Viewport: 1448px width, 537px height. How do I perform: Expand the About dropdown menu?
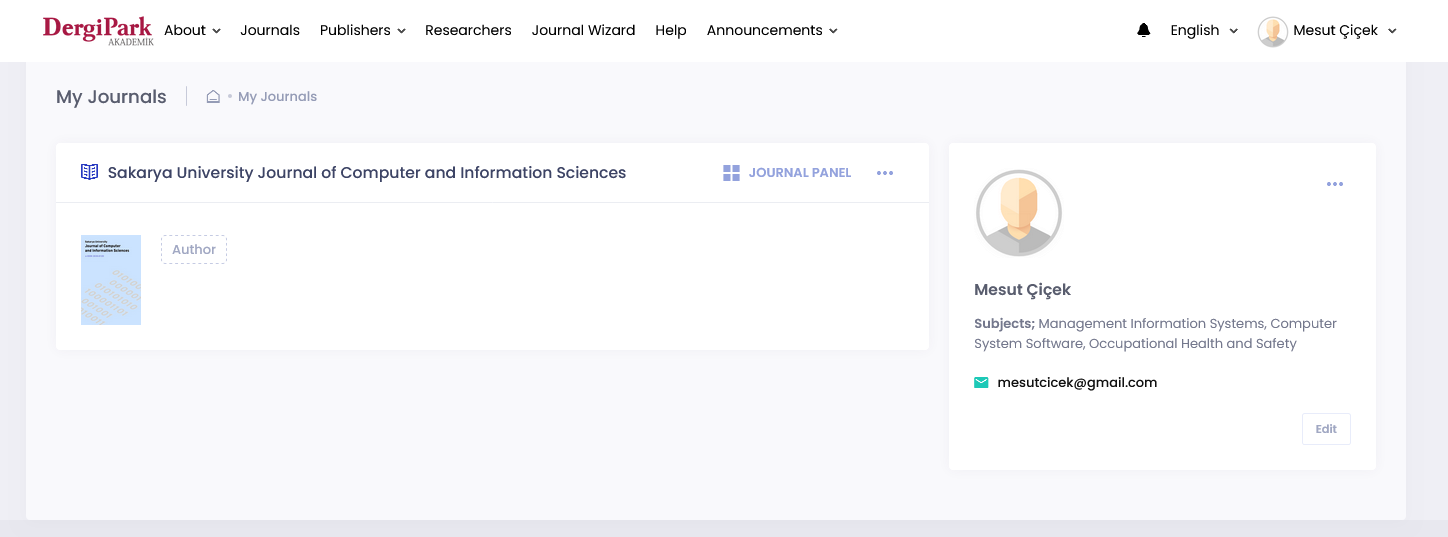[192, 31]
